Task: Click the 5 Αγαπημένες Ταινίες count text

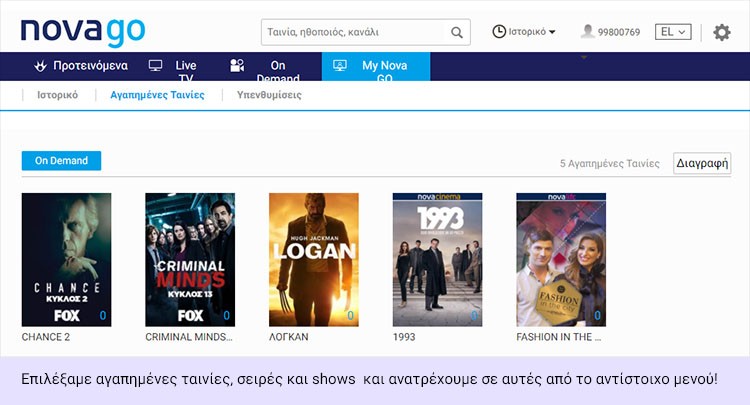Action: tap(610, 164)
